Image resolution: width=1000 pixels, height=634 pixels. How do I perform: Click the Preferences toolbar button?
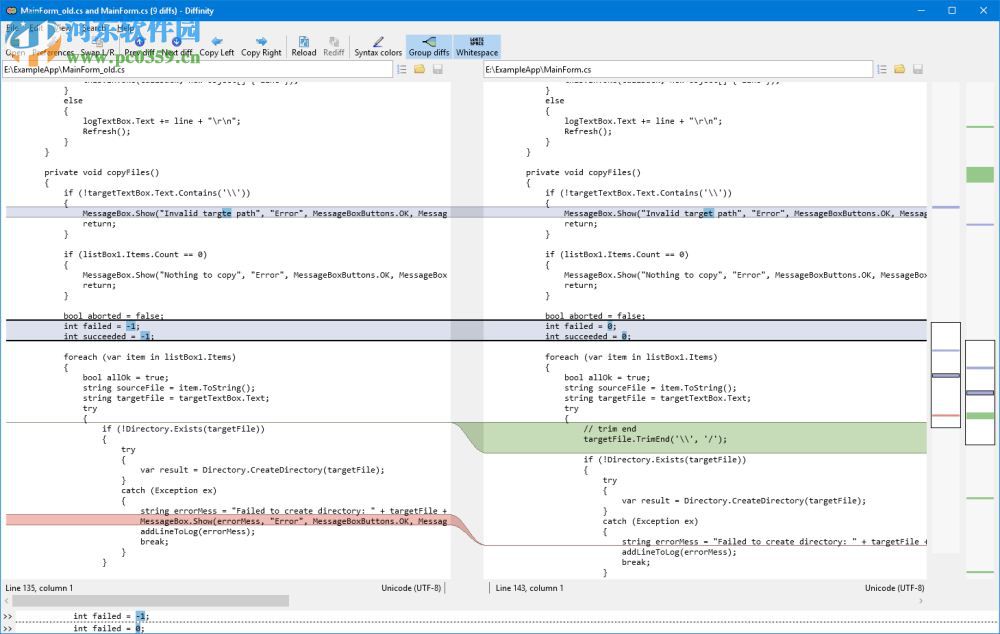coord(53,46)
